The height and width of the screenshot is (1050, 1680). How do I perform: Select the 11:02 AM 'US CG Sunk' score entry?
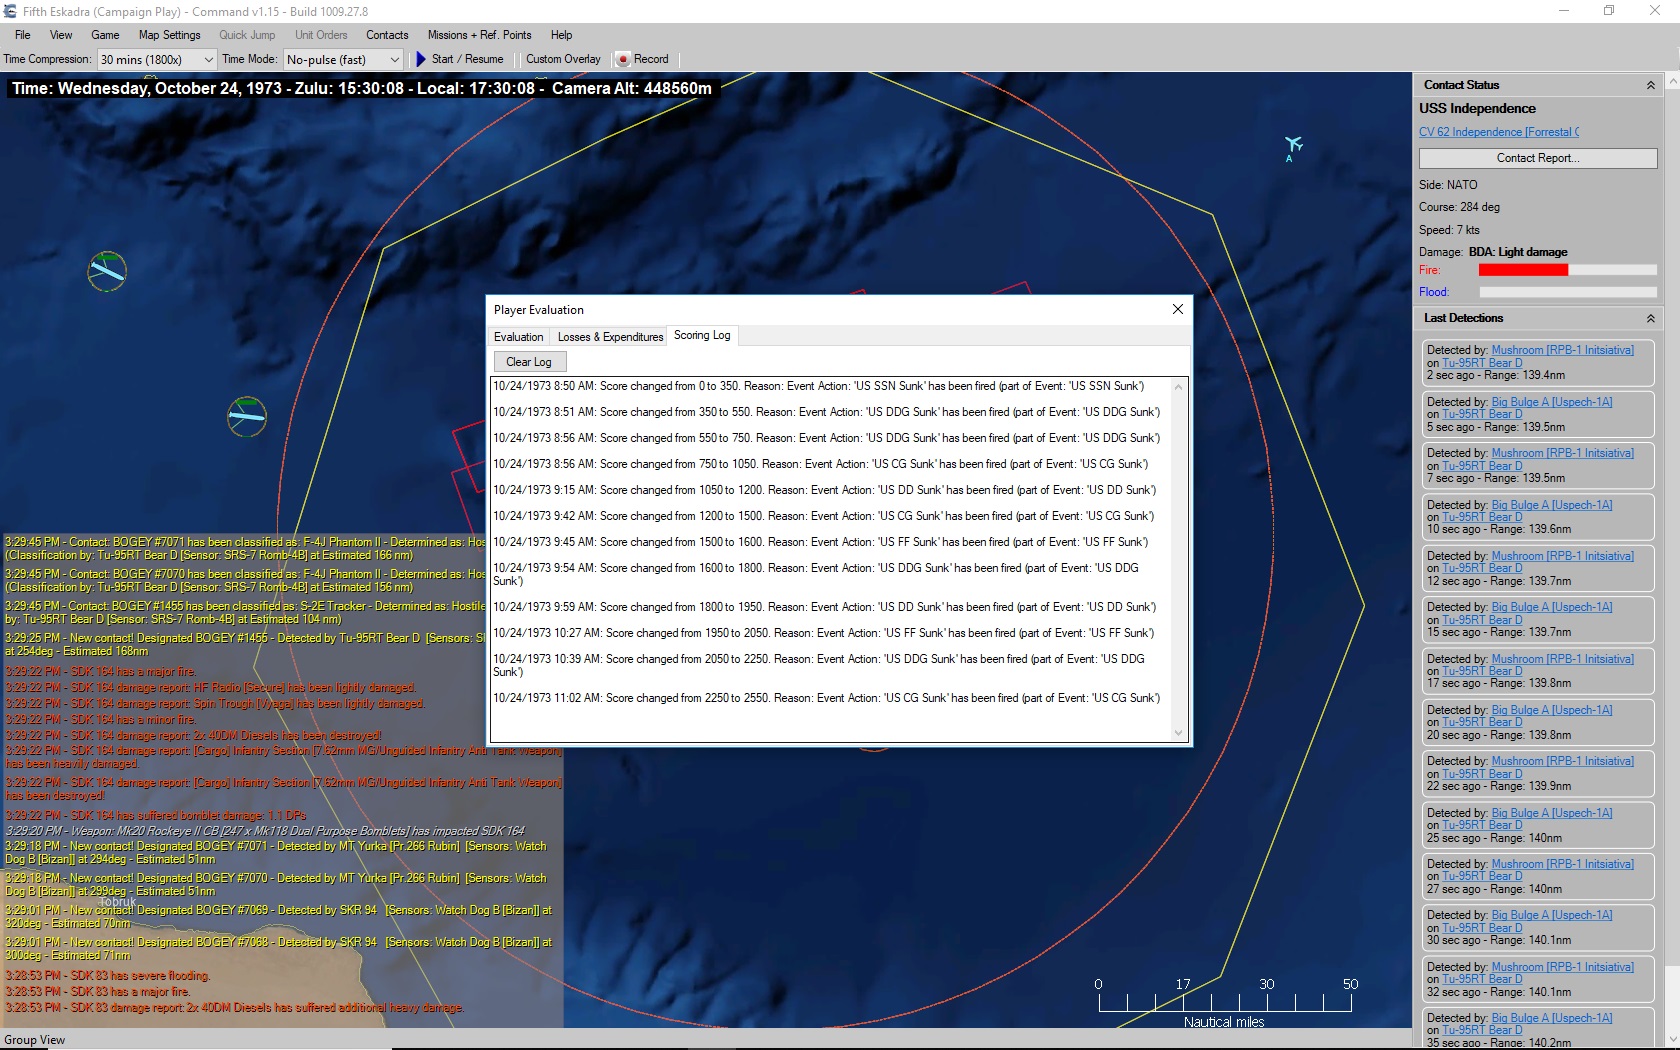tap(826, 698)
